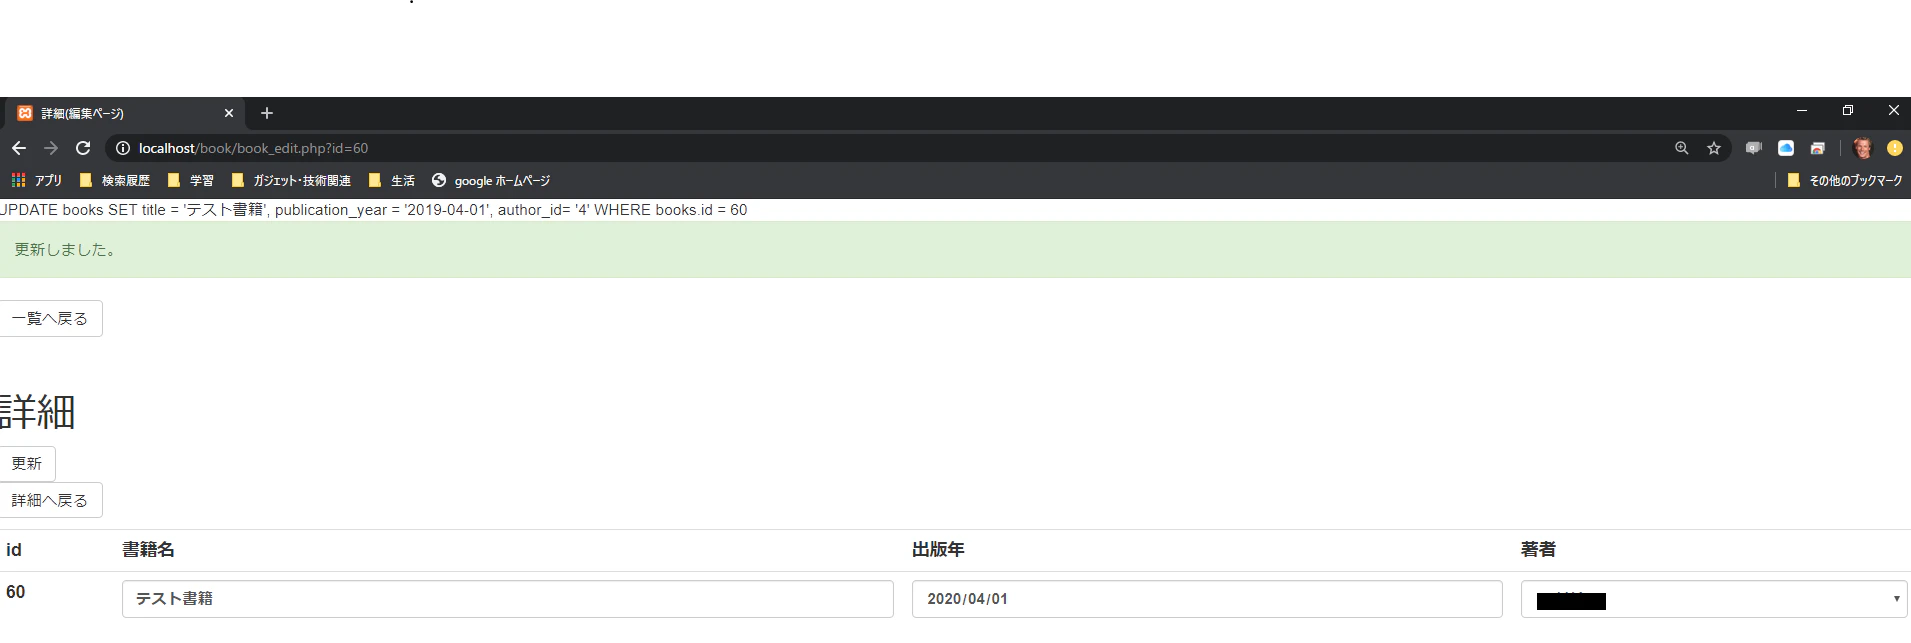The height and width of the screenshot is (643, 1911).
Task: Select the 詳細(編集ページ) tab
Action: [126, 113]
